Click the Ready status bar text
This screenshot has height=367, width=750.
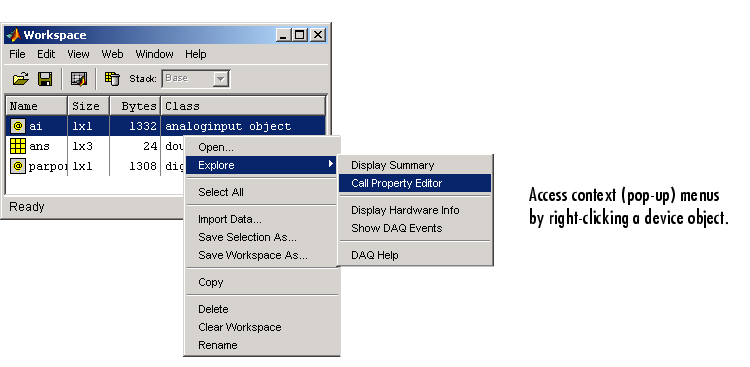pos(27,207)
